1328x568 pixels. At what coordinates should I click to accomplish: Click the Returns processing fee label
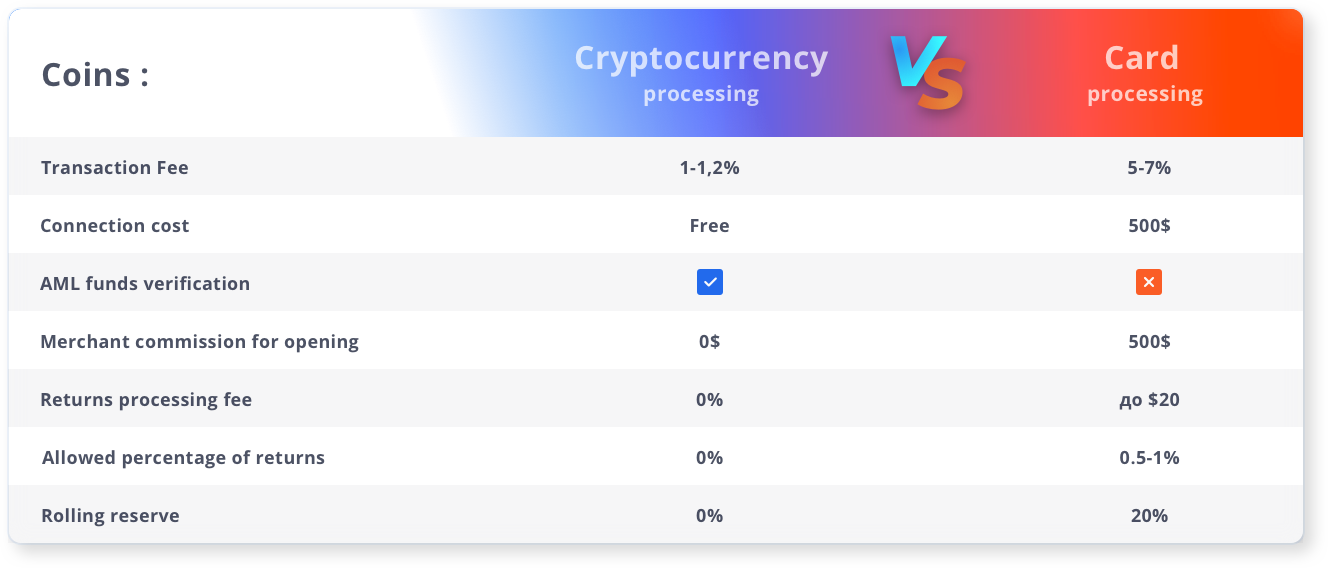[146, 399]
